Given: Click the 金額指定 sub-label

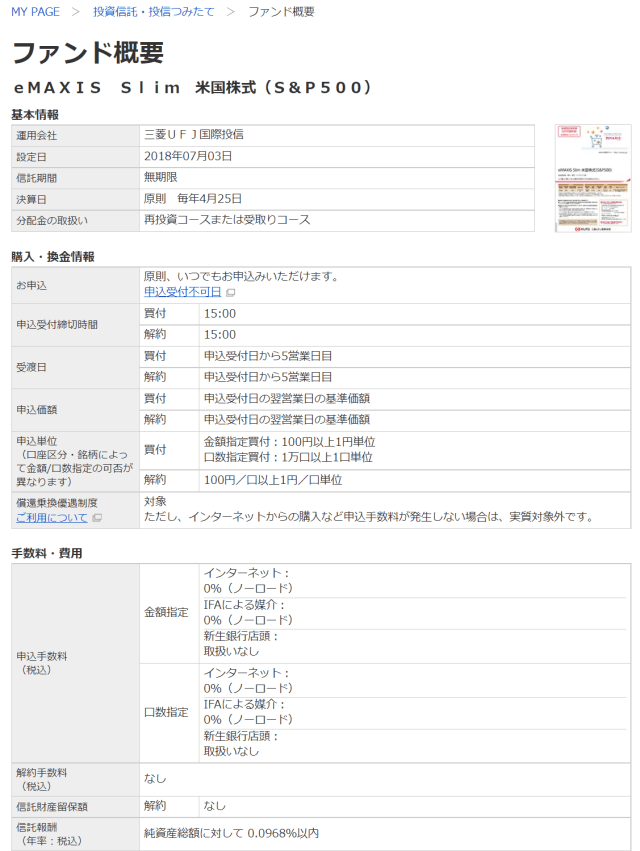Looking at the screenshot, I should [x=166, y=612].
